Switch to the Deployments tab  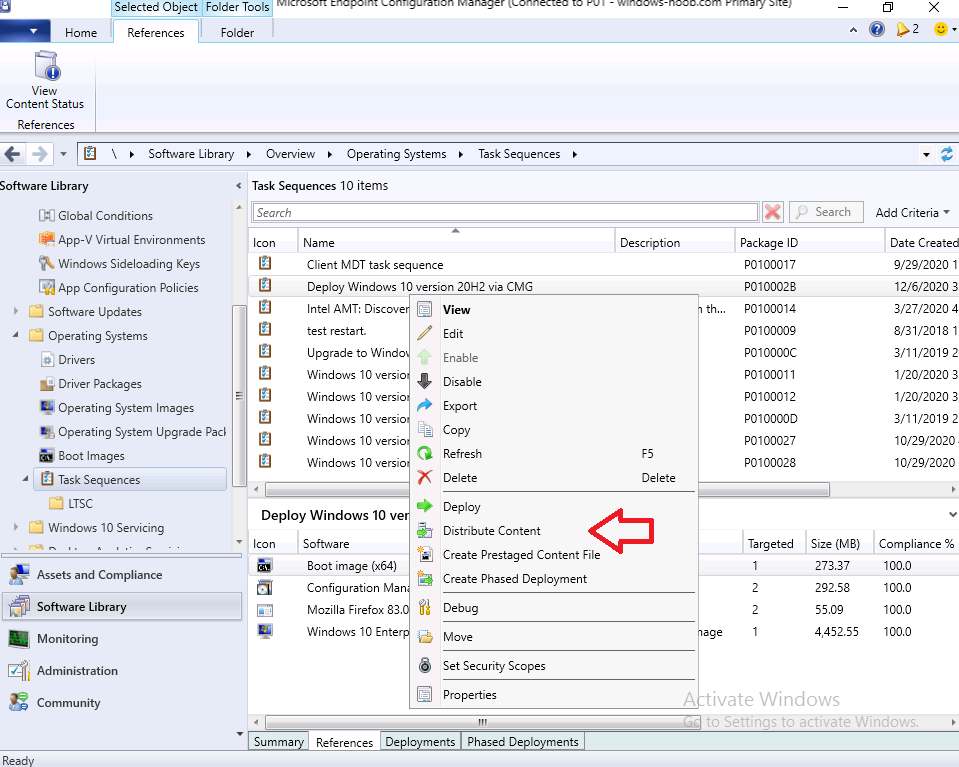pyautogui.click(x=420, y=741)
